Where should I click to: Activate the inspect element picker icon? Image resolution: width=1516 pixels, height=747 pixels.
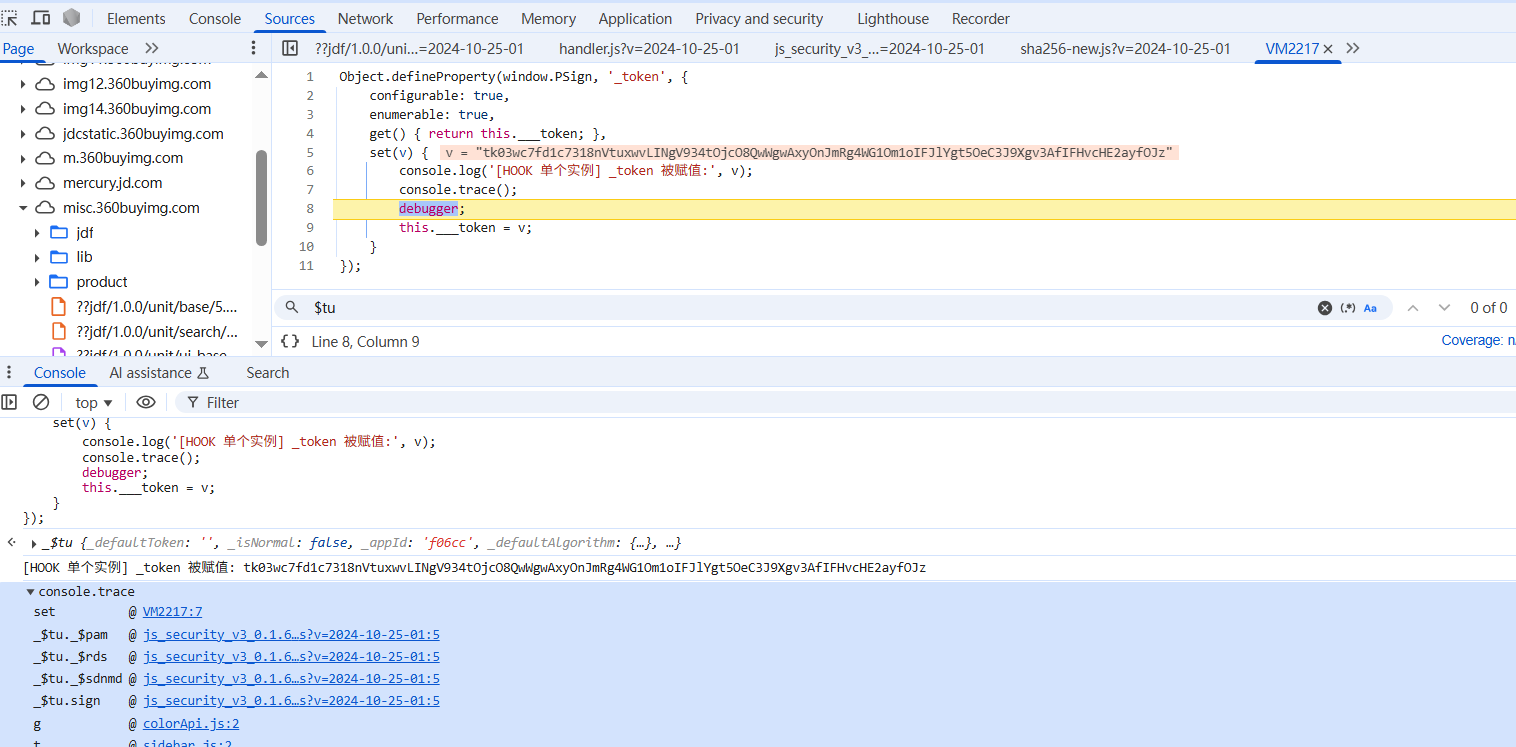(10, 18)
